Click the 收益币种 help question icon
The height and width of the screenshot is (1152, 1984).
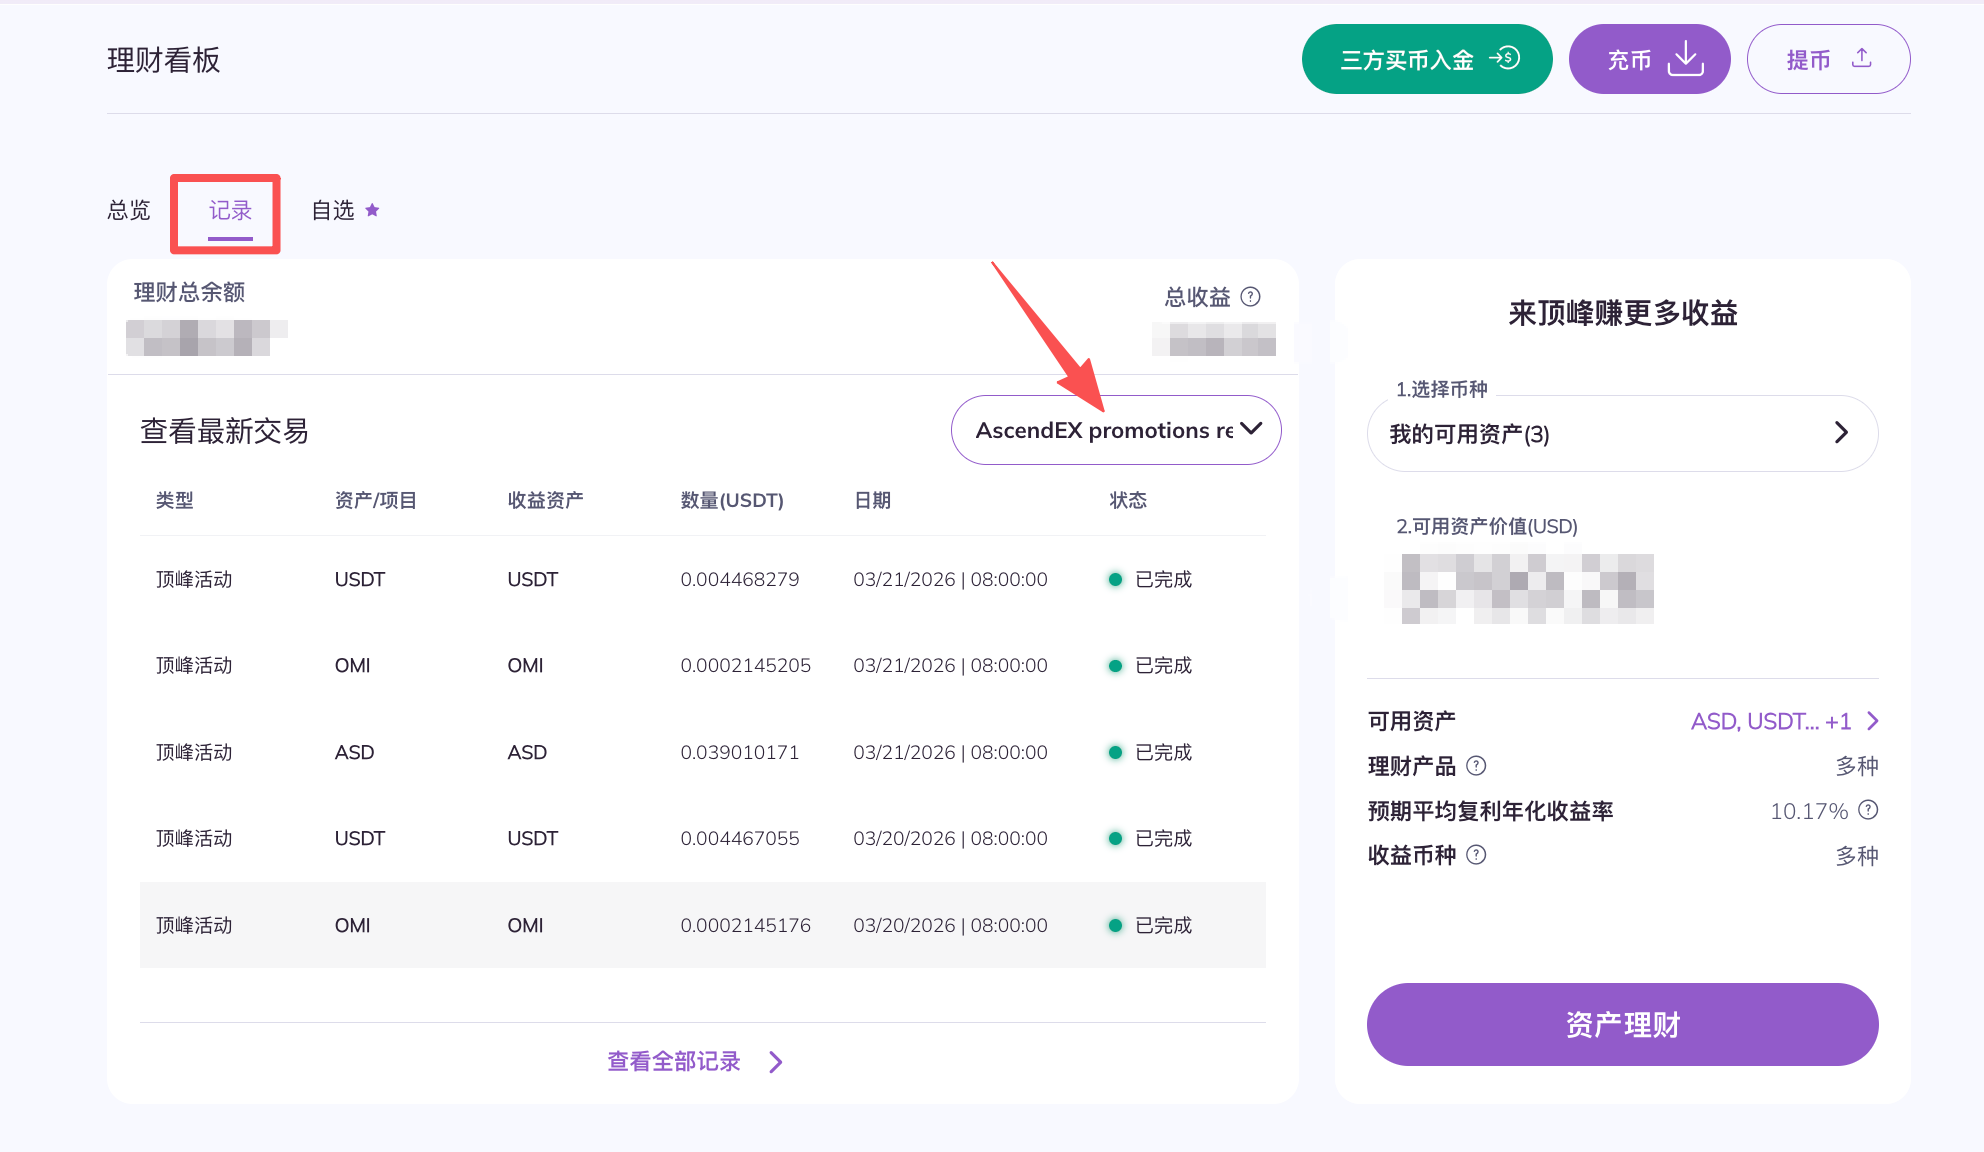click(1476, 855)
